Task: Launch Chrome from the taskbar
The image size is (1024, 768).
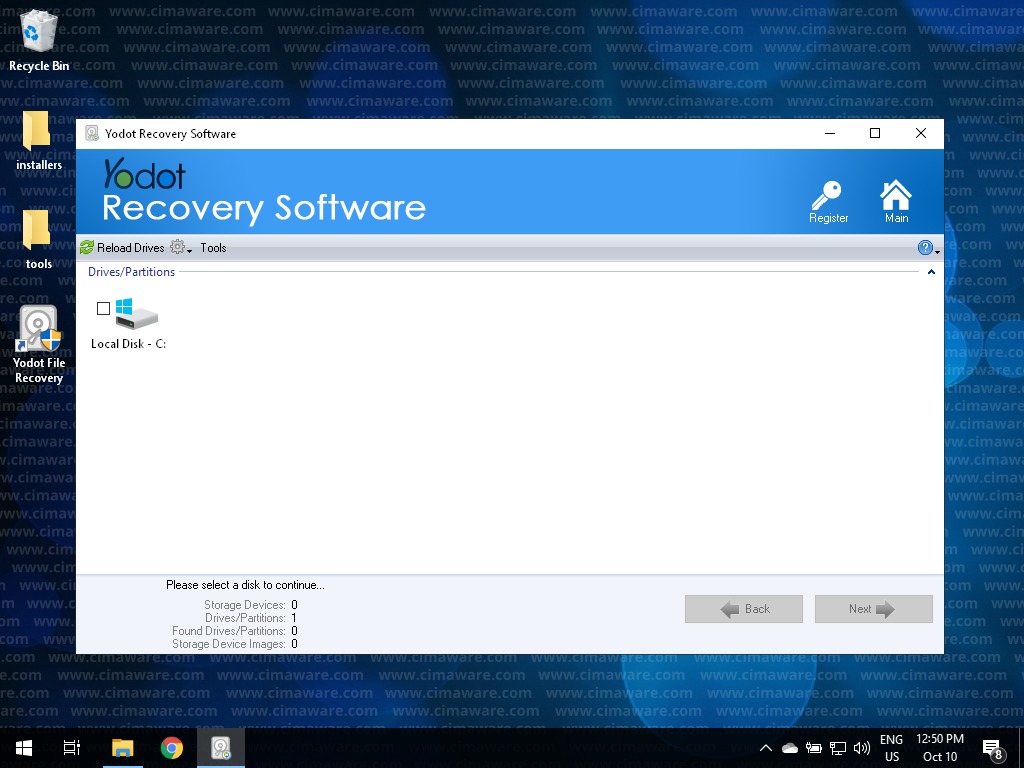Action: click(172, 748)
